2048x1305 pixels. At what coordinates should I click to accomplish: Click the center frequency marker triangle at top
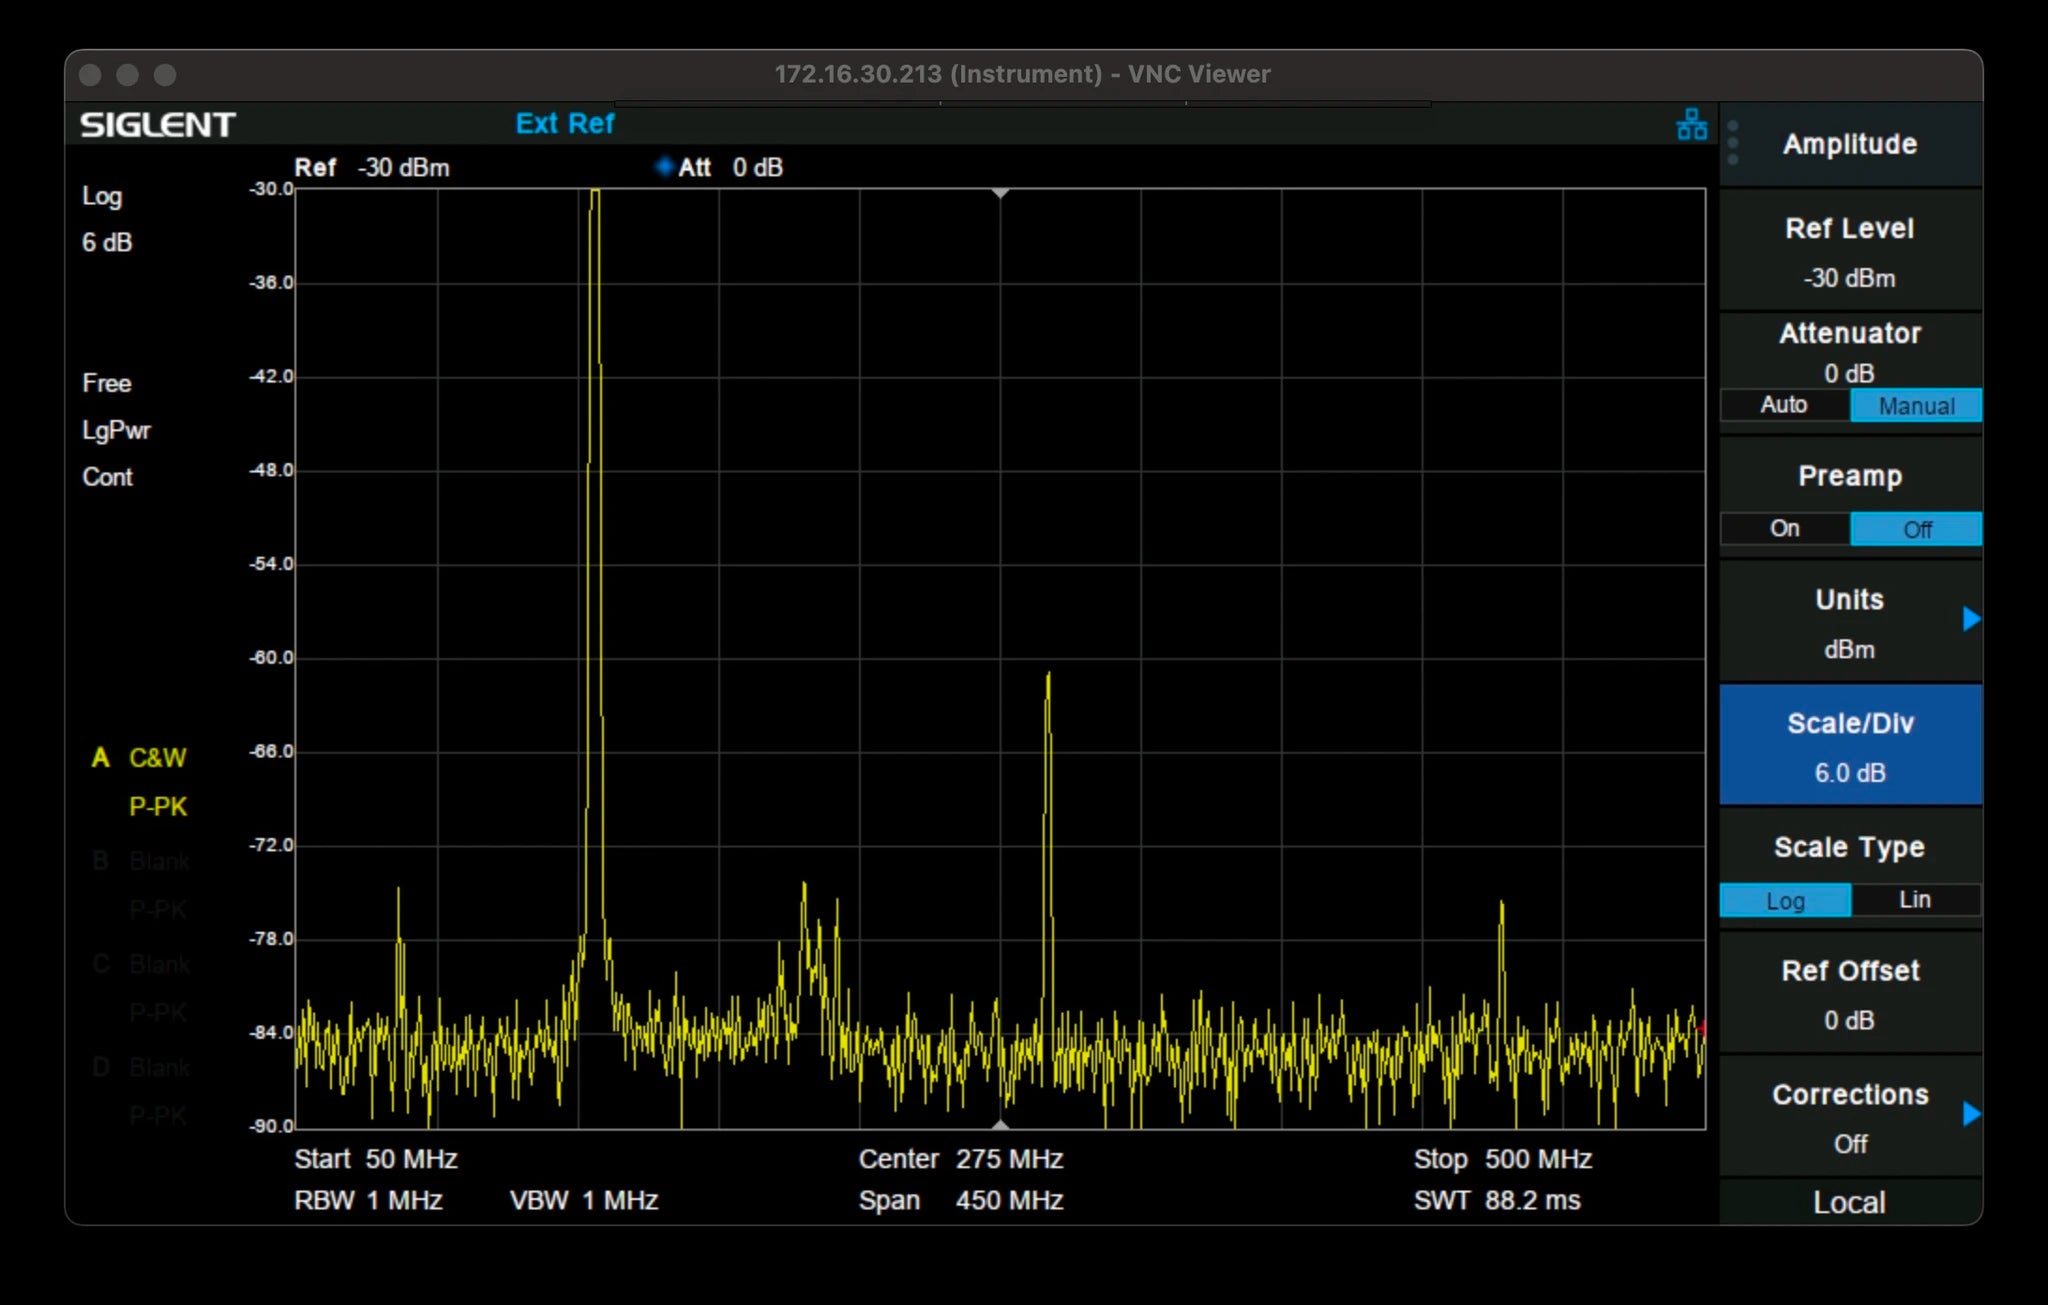[1000, 193]
